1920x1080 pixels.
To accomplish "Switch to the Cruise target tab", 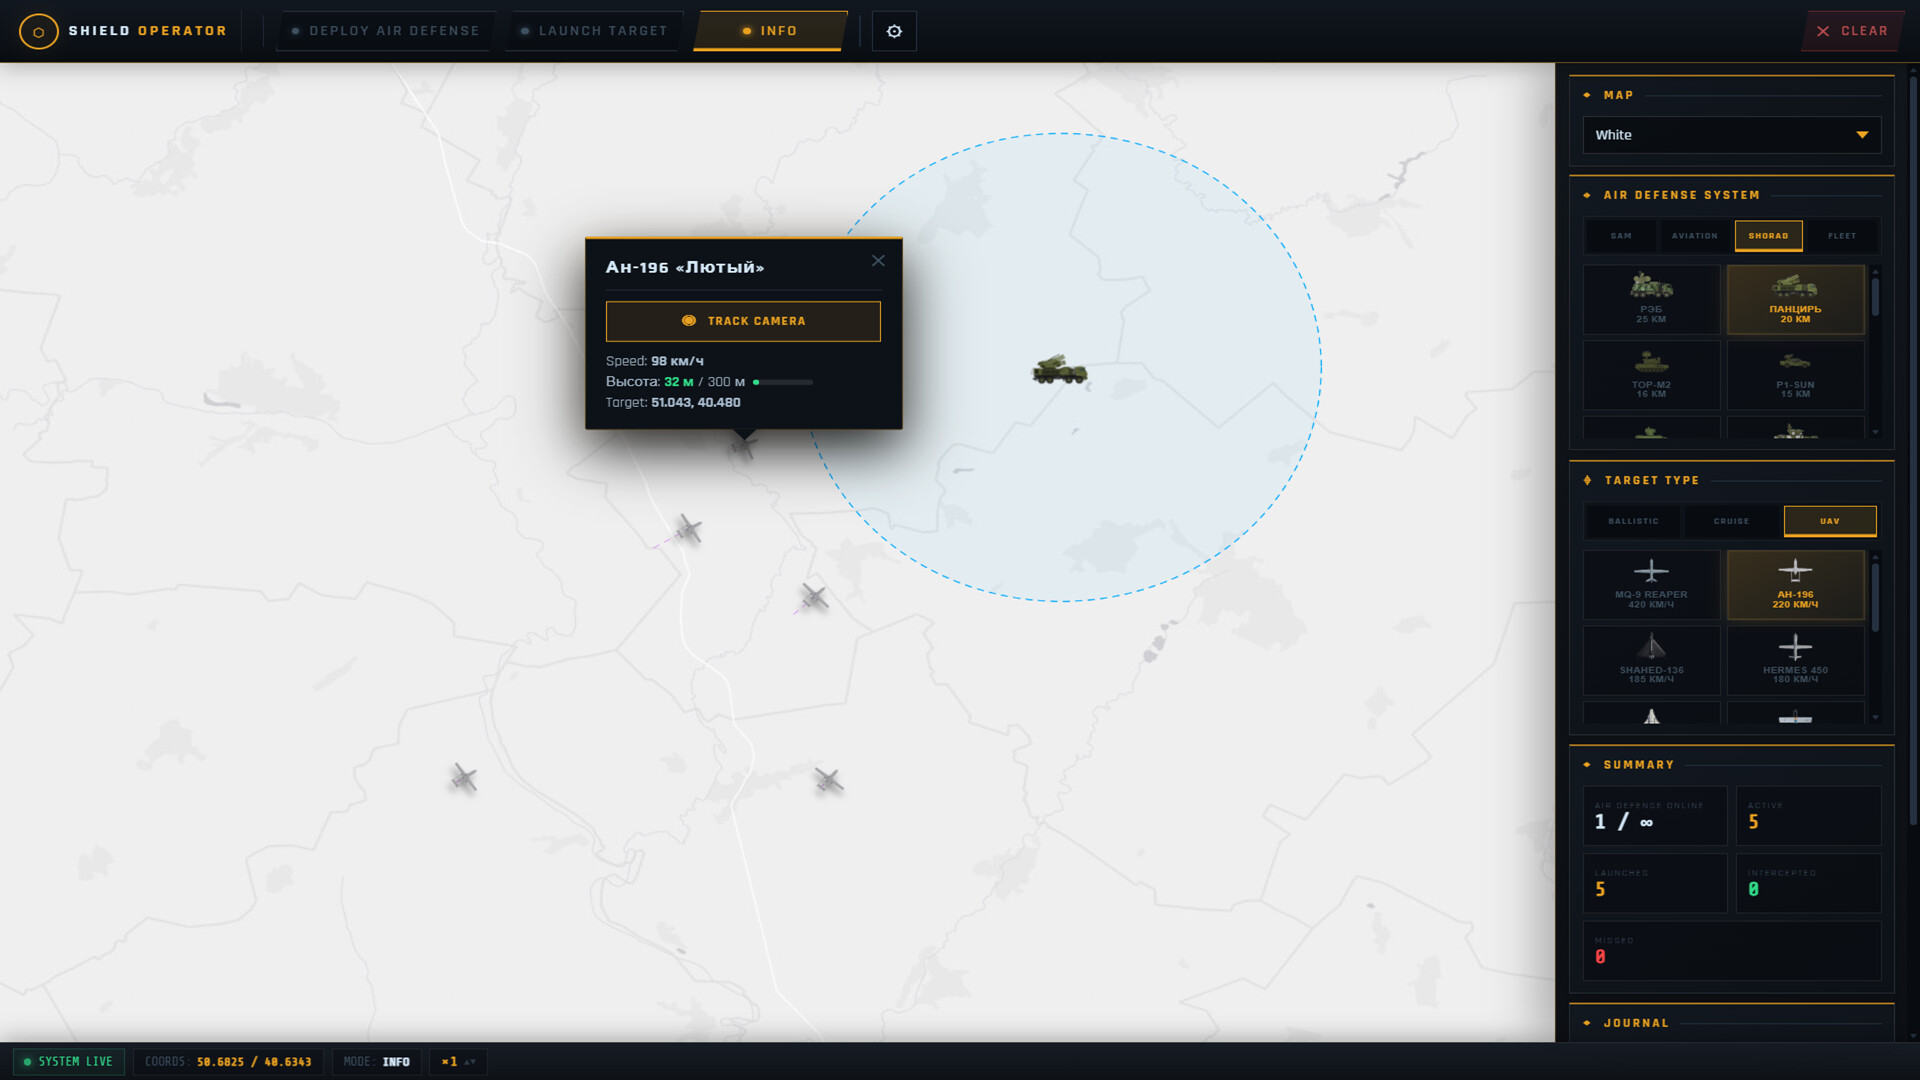I will tap(1731, 521).
